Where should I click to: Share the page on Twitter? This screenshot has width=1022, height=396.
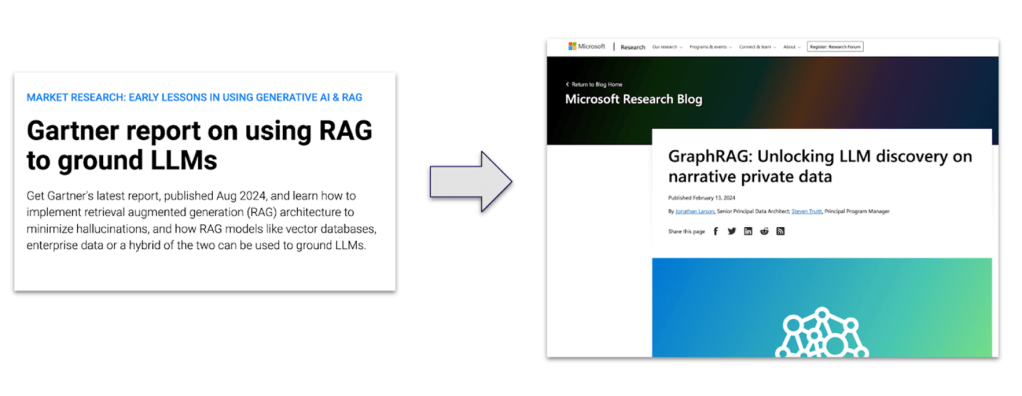click(x=732, y=231)
